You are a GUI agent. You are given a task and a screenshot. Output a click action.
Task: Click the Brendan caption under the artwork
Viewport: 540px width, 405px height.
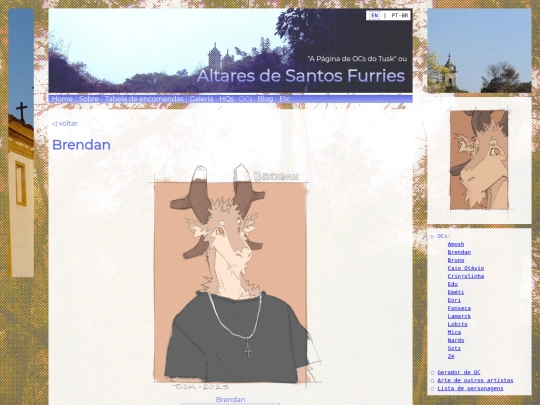coord(230,399)
